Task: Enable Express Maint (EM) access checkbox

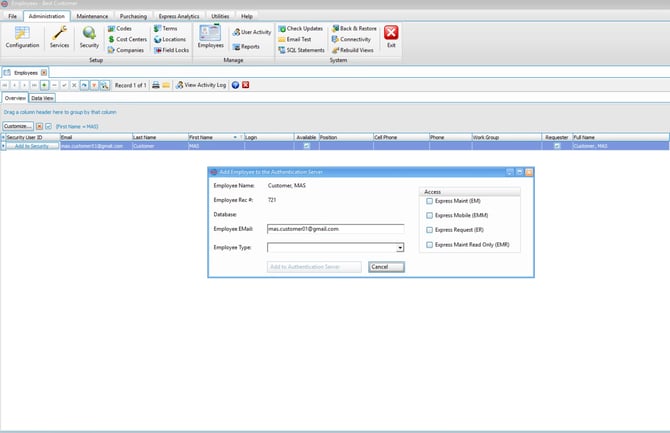Action: click(430, 201)
